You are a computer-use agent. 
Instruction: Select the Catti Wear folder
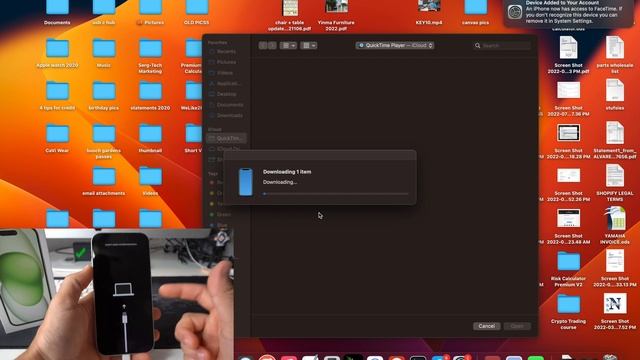pyautogui.click(x=57, y=138)
